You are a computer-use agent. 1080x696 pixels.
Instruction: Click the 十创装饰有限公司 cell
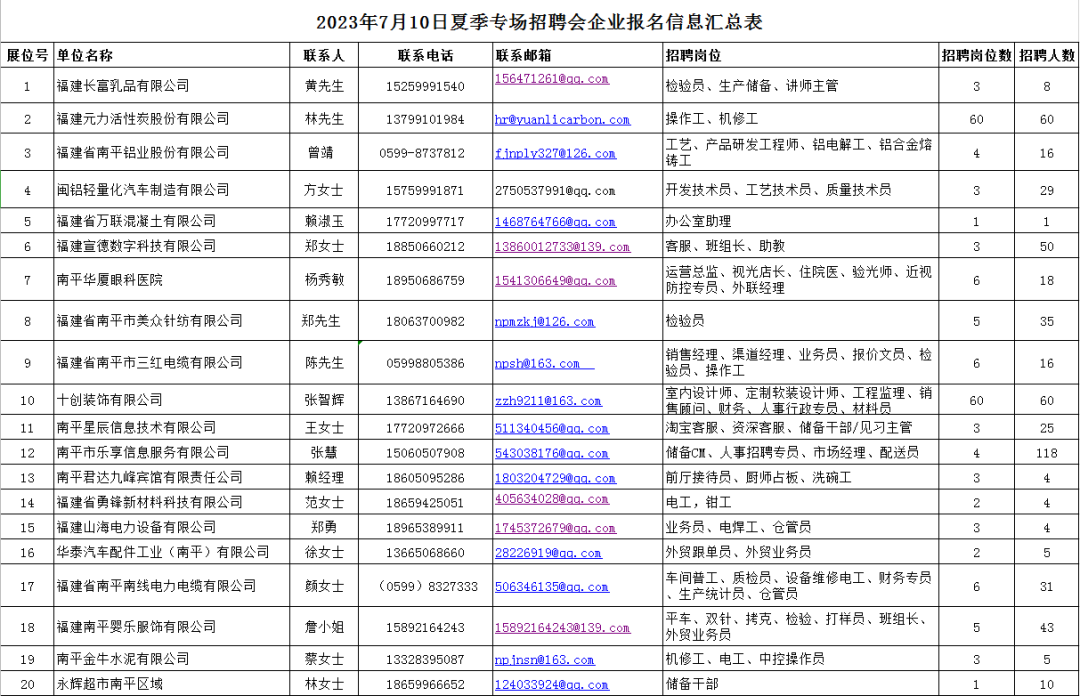pyautogui.click(x=110, y=400)
